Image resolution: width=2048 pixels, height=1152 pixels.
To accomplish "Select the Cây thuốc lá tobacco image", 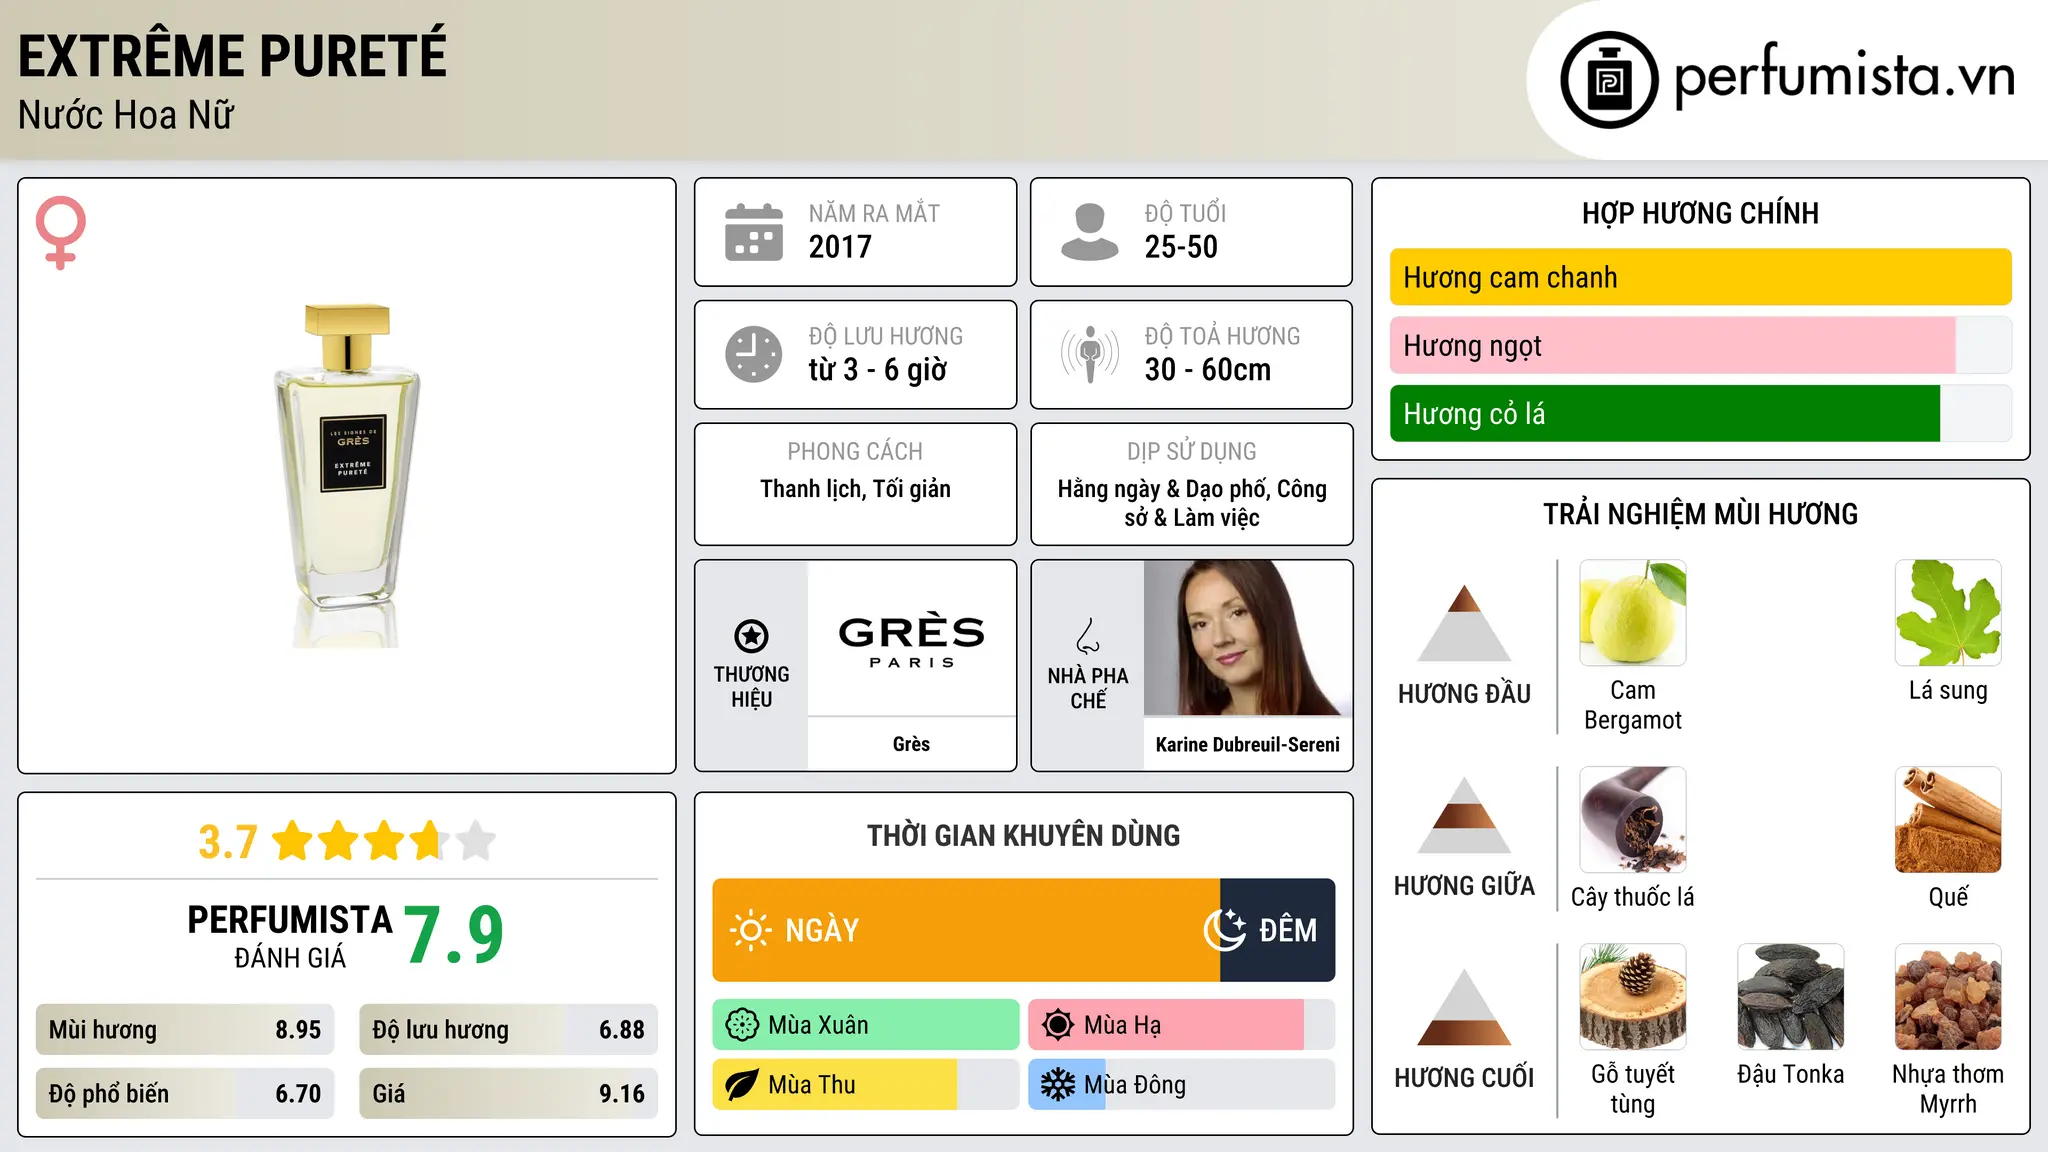I will pyautogui.click(x=1633, y=820).
